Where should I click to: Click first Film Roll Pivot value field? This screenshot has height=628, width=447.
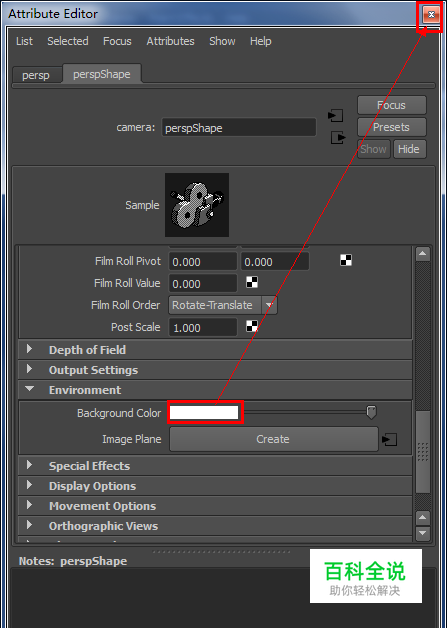pyautogui.click(x=203, y=262)
